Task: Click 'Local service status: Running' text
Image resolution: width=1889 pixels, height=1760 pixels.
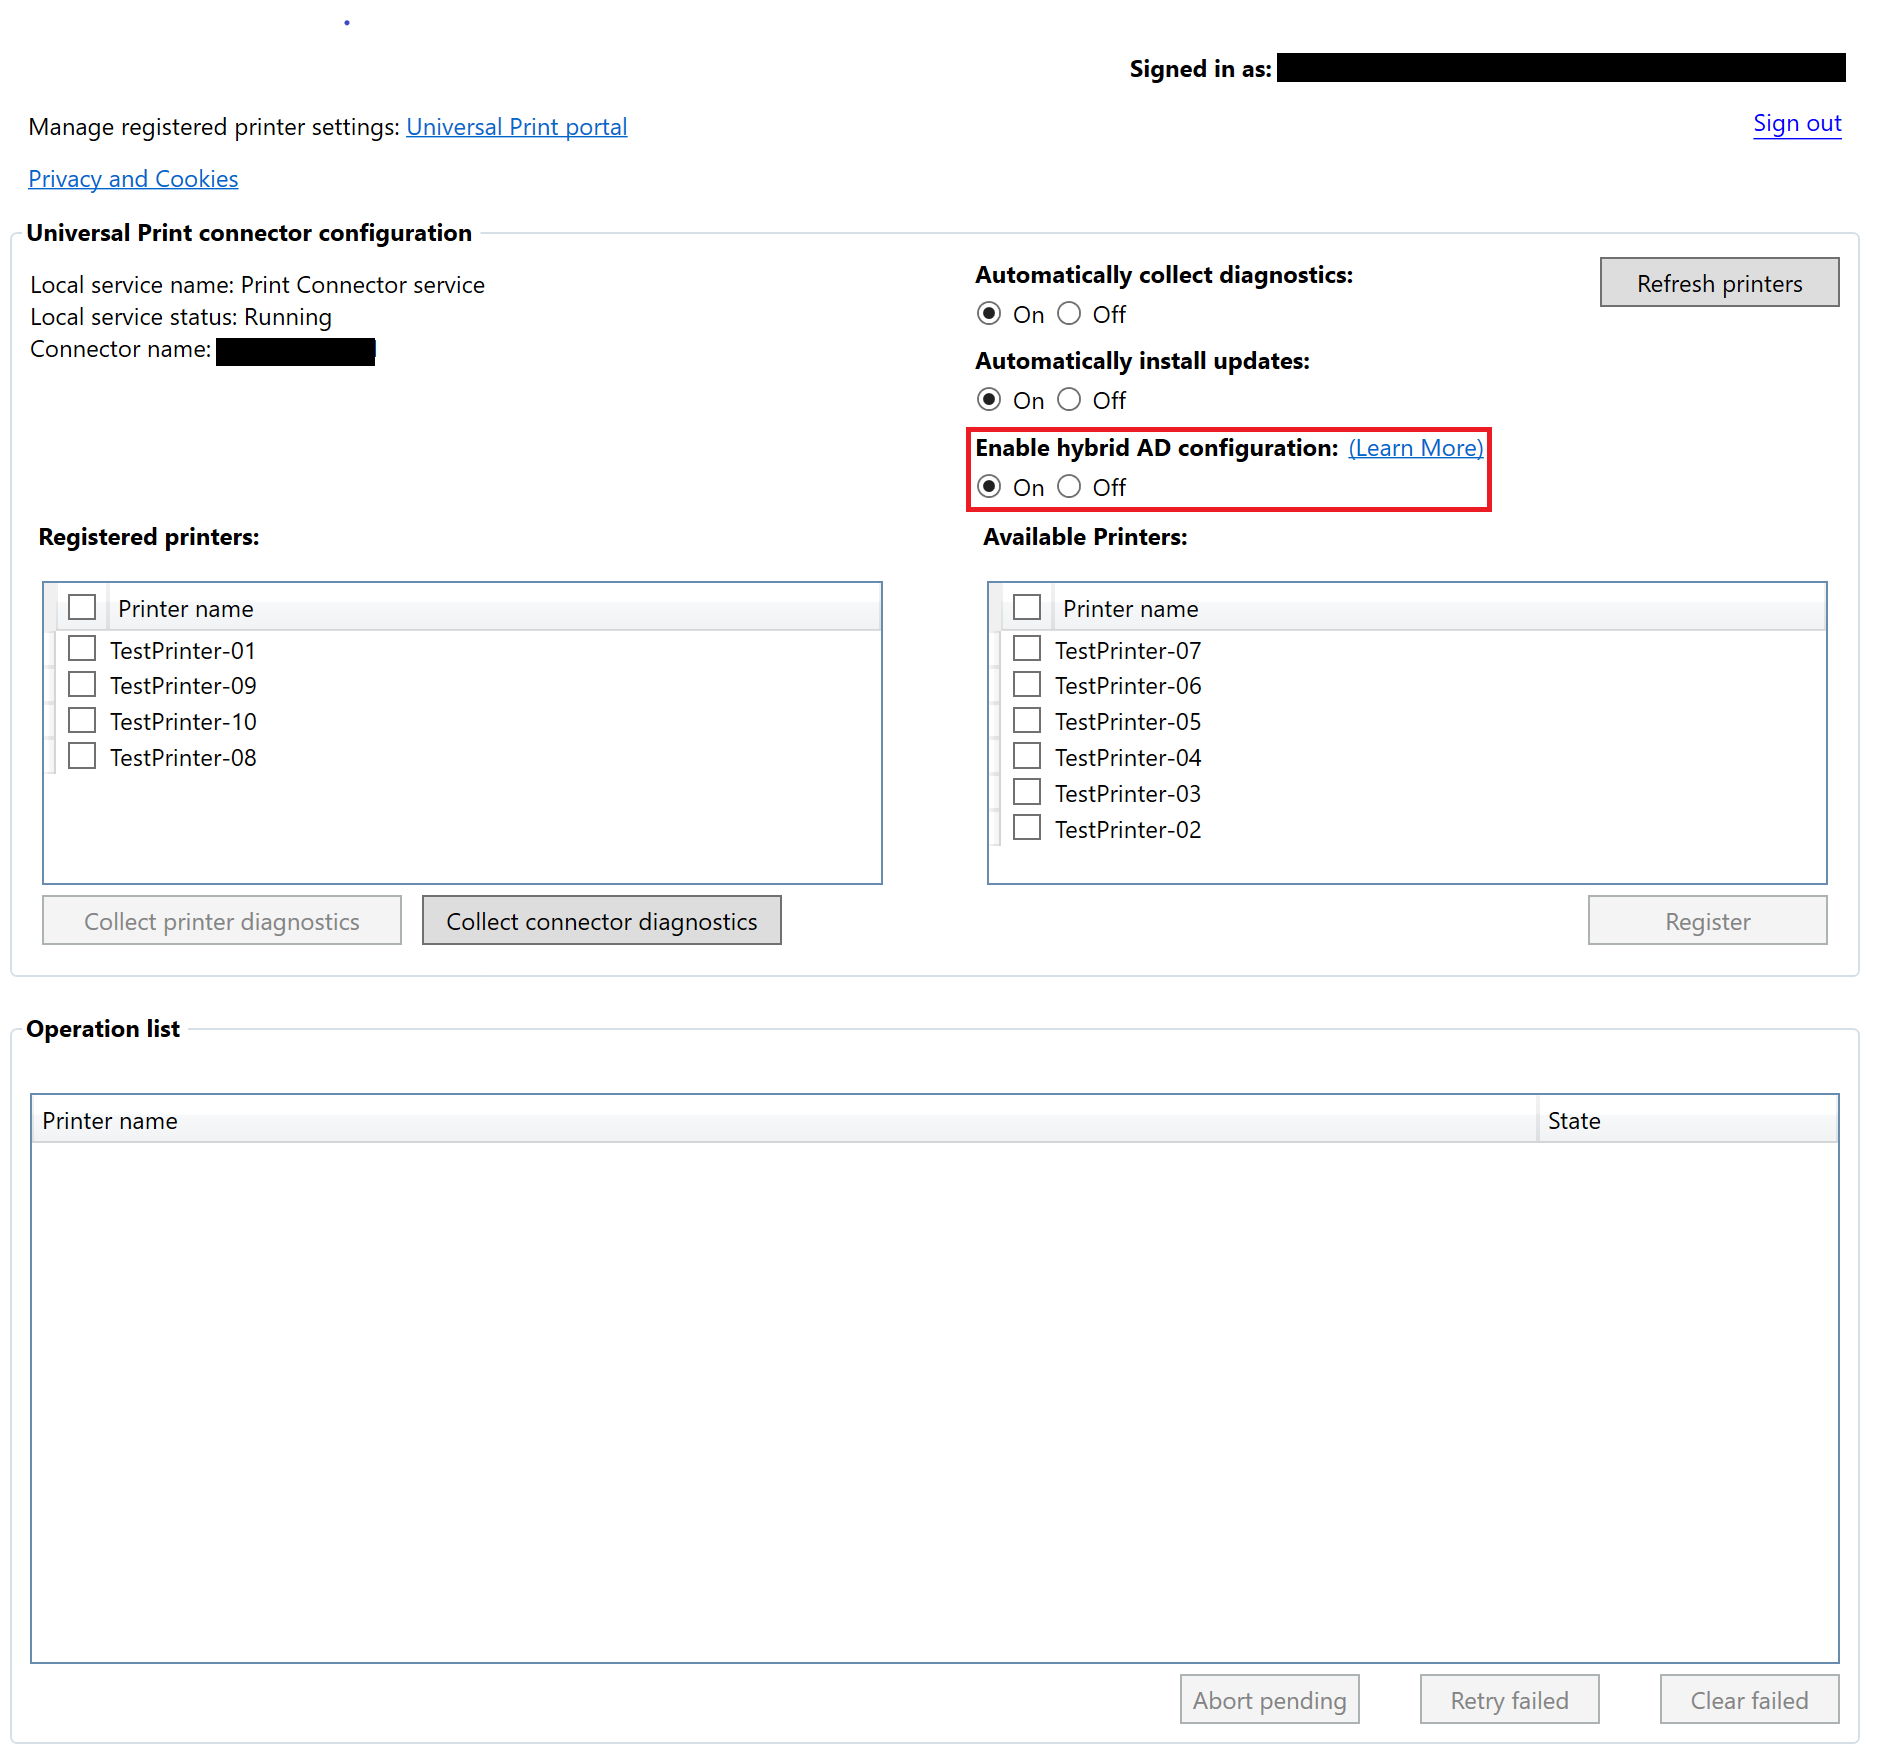Action: click(x=181, y=317)
